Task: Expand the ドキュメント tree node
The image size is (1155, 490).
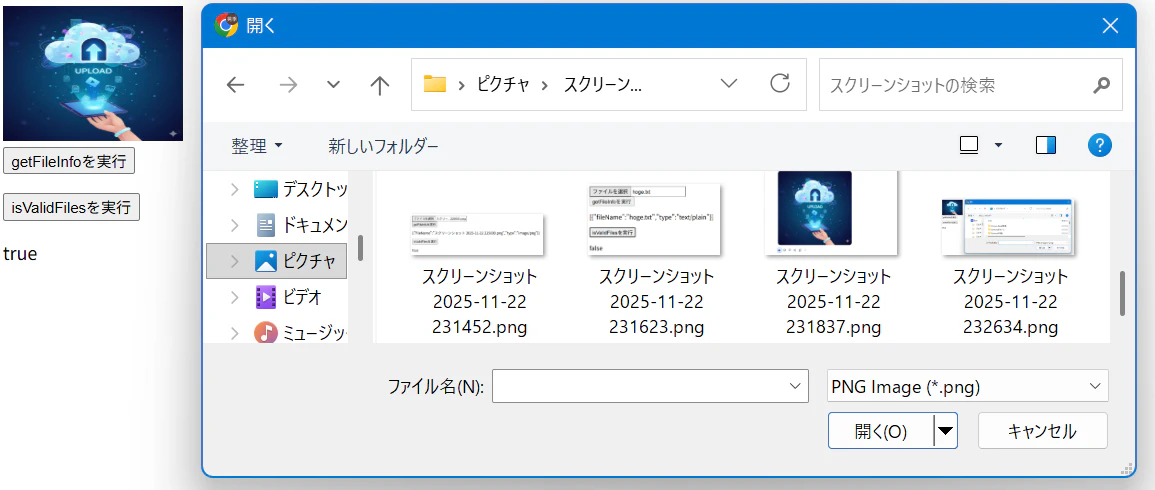Action: point(234,225)
